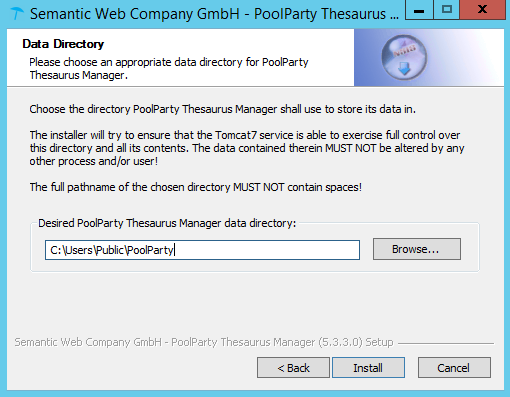Open the Browse... folder picker
Image resolution: width=510 pixels, height=397 pixels.
coord(417,249)
